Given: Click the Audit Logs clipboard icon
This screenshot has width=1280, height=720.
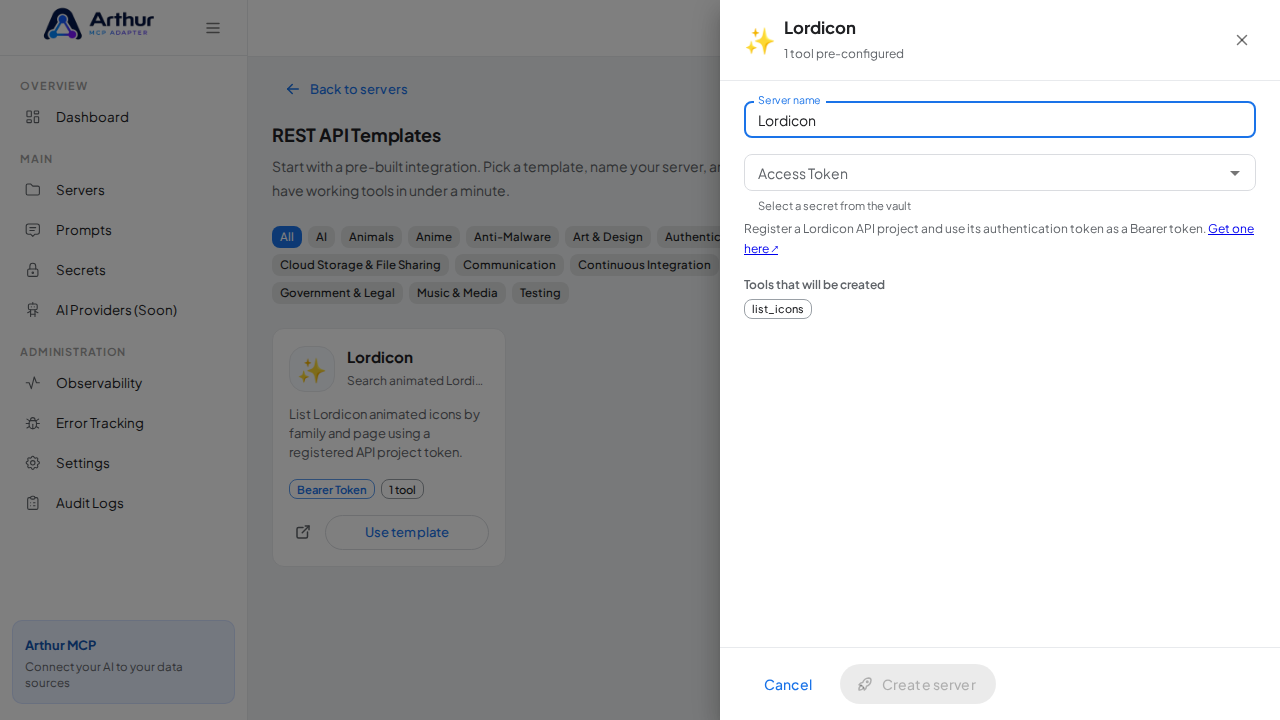Looking at the screenshot, I should coord(33,503).
